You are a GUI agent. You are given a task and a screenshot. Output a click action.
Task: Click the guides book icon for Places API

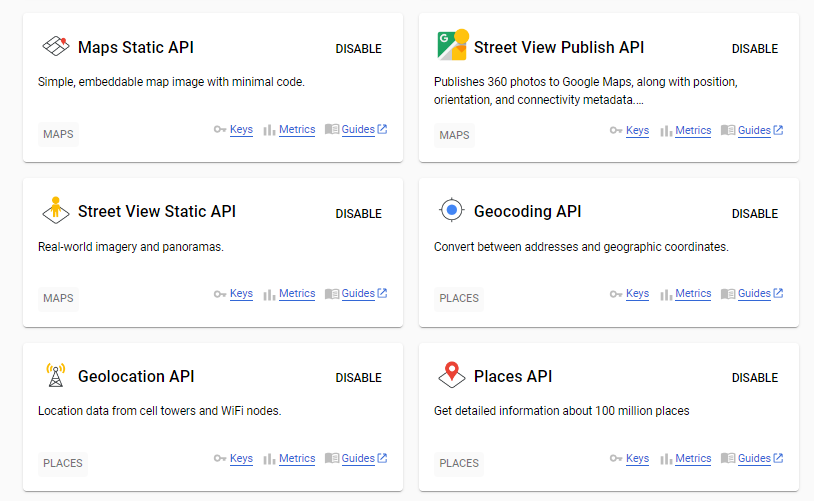728,459
